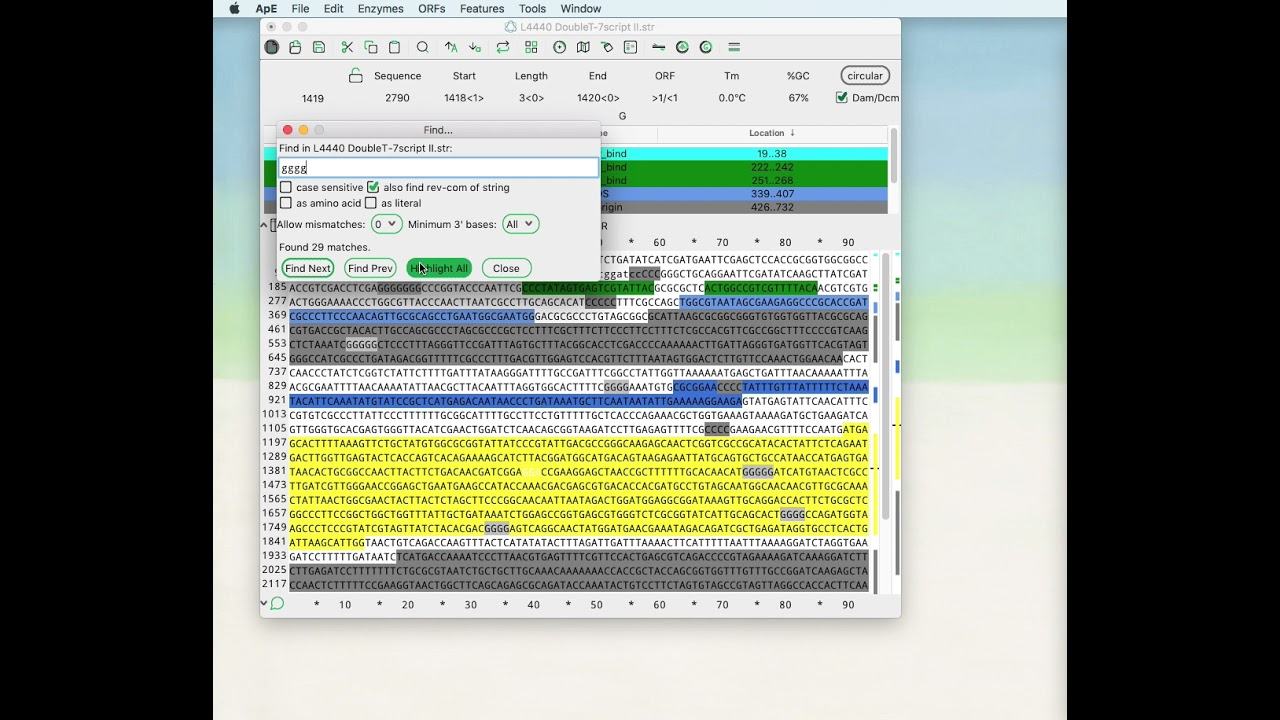Open the Minimum 3' bases dropdown
This screenshot has width=1280, height=720.
(x=520, y=224)
